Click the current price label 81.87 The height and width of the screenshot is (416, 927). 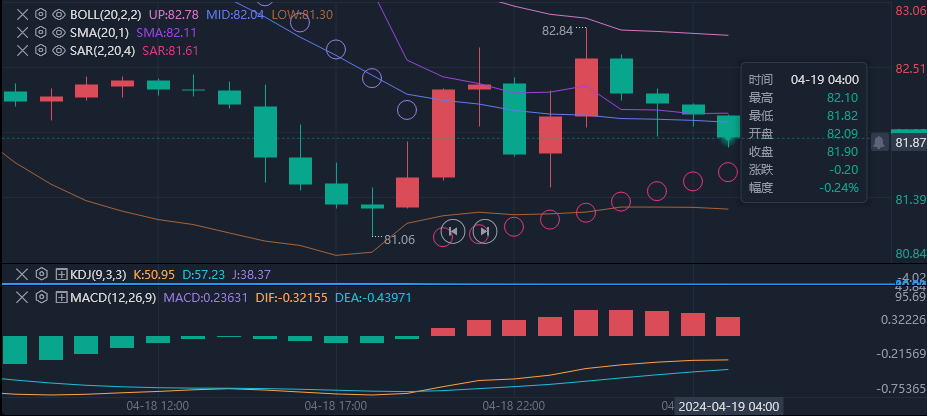910,142
